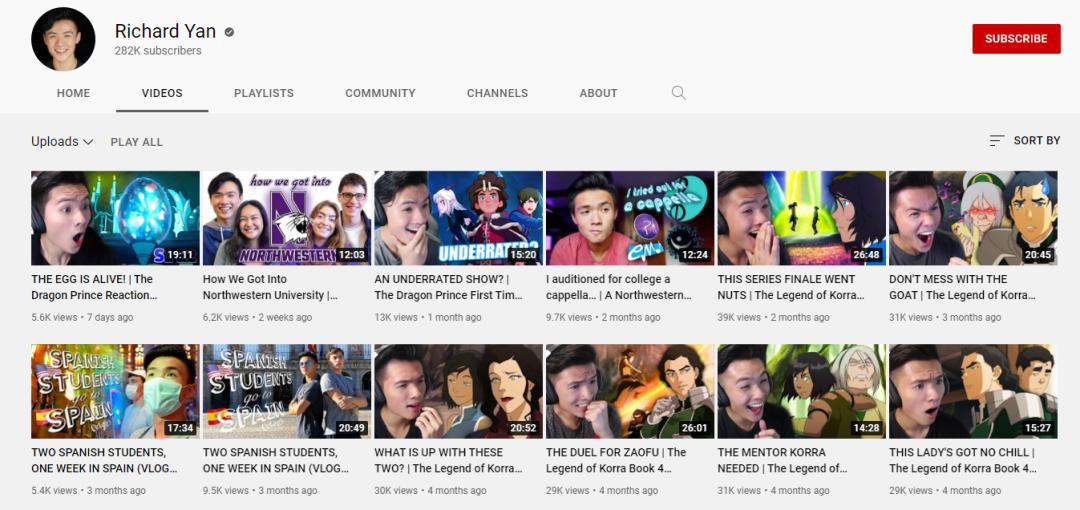Viewport: 1080px width, 510px height.
Task: Open the Playlists tab
Action: tap(264, 93)
